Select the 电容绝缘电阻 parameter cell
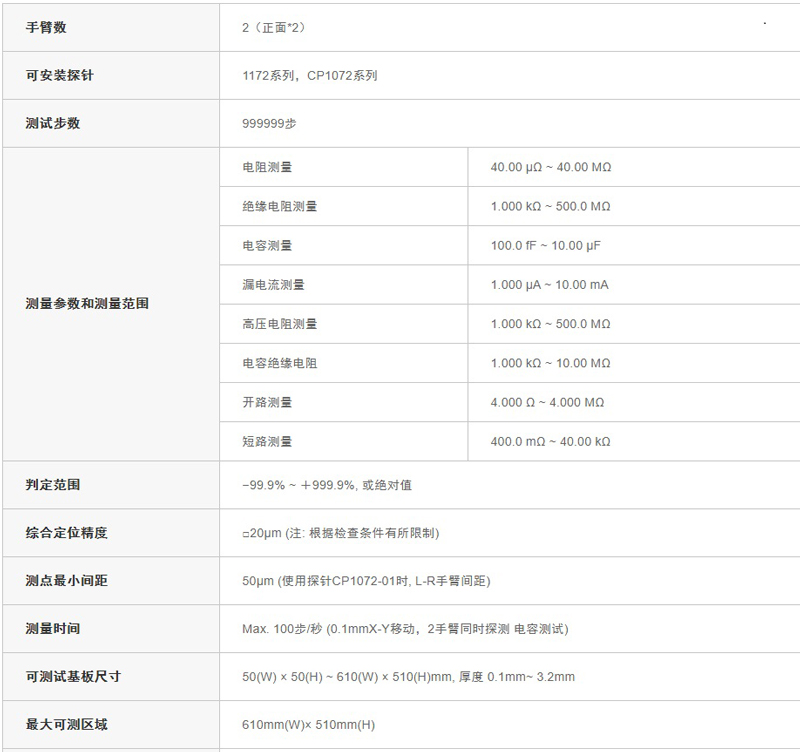This screenshot has height=752, width=800. point(344,364)
